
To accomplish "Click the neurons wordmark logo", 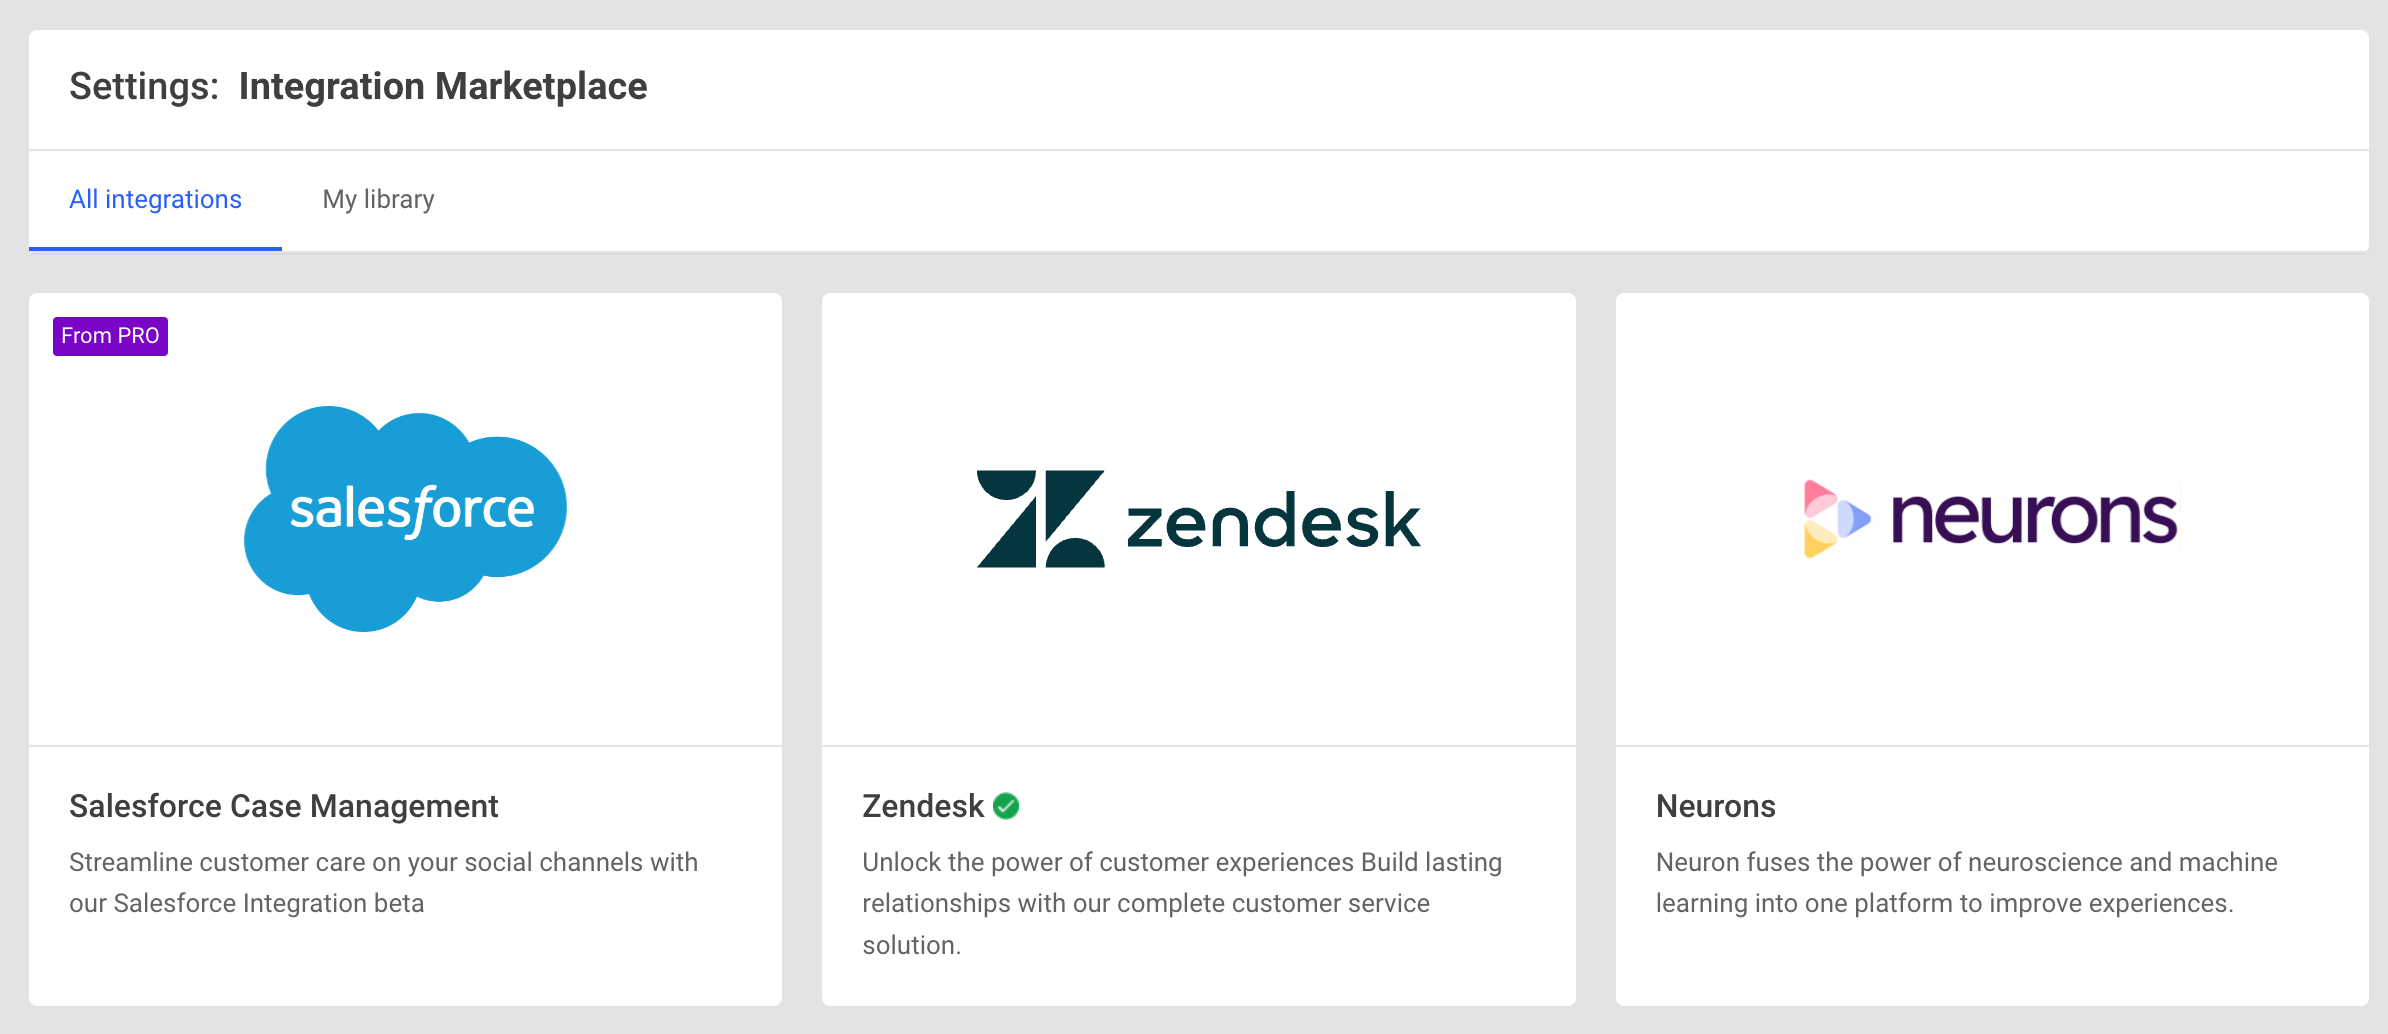I will pyautogui.click(x=2034, y=517).
